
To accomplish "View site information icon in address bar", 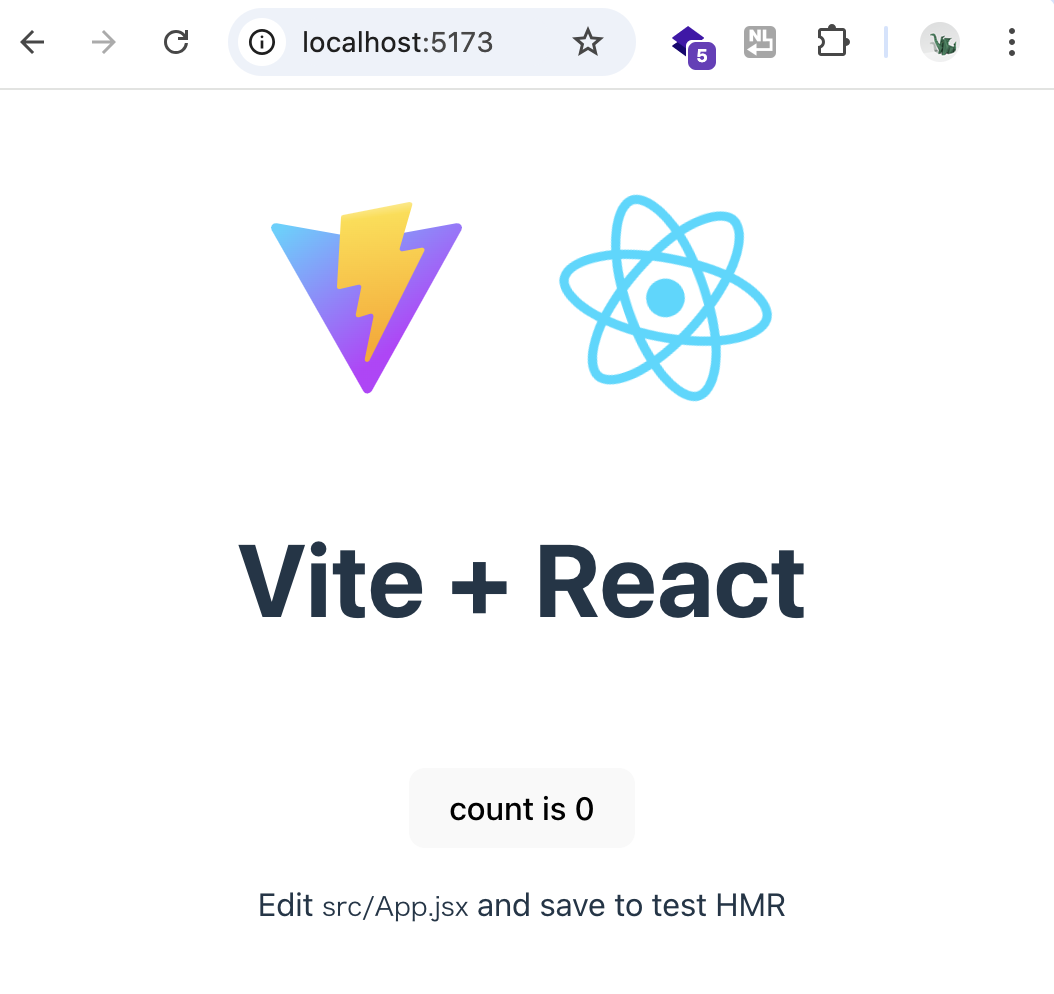I will (x=262, y=42).
